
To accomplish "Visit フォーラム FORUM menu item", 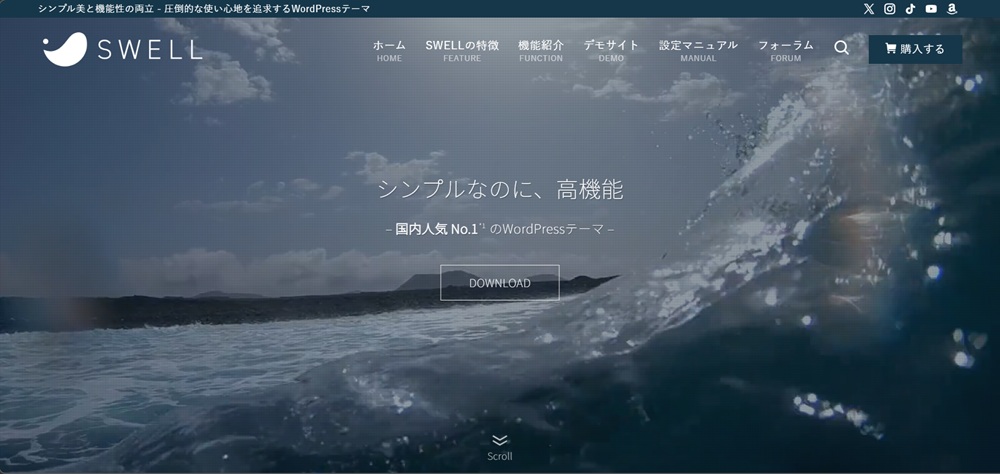I will coord(785,50).
